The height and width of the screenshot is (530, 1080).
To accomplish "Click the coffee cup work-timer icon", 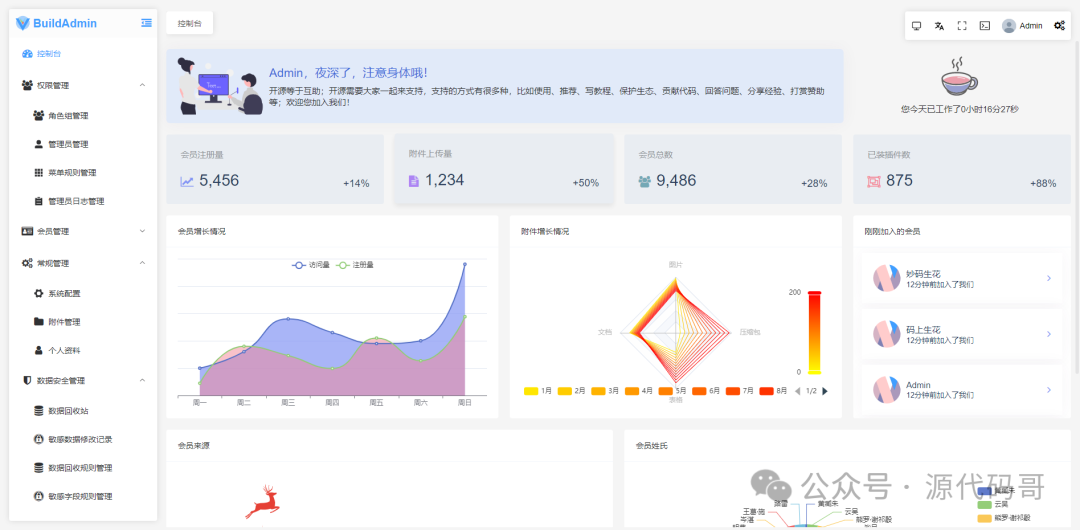I will 959,76.
